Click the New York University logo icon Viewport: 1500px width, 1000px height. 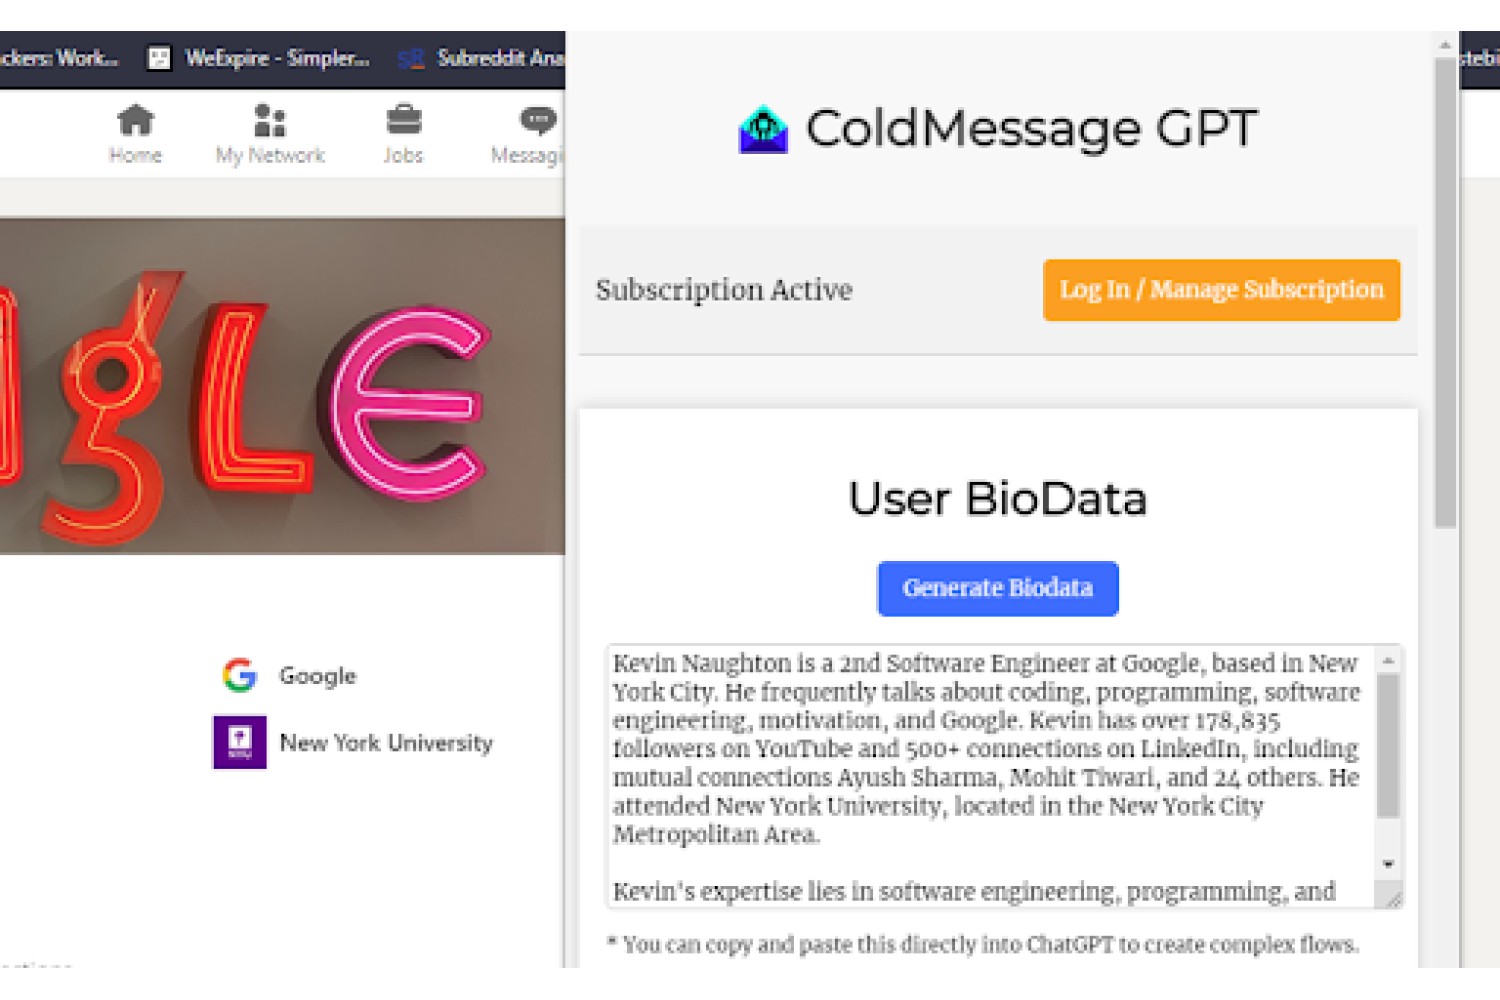pyautogui.click(x=240, y=742)
